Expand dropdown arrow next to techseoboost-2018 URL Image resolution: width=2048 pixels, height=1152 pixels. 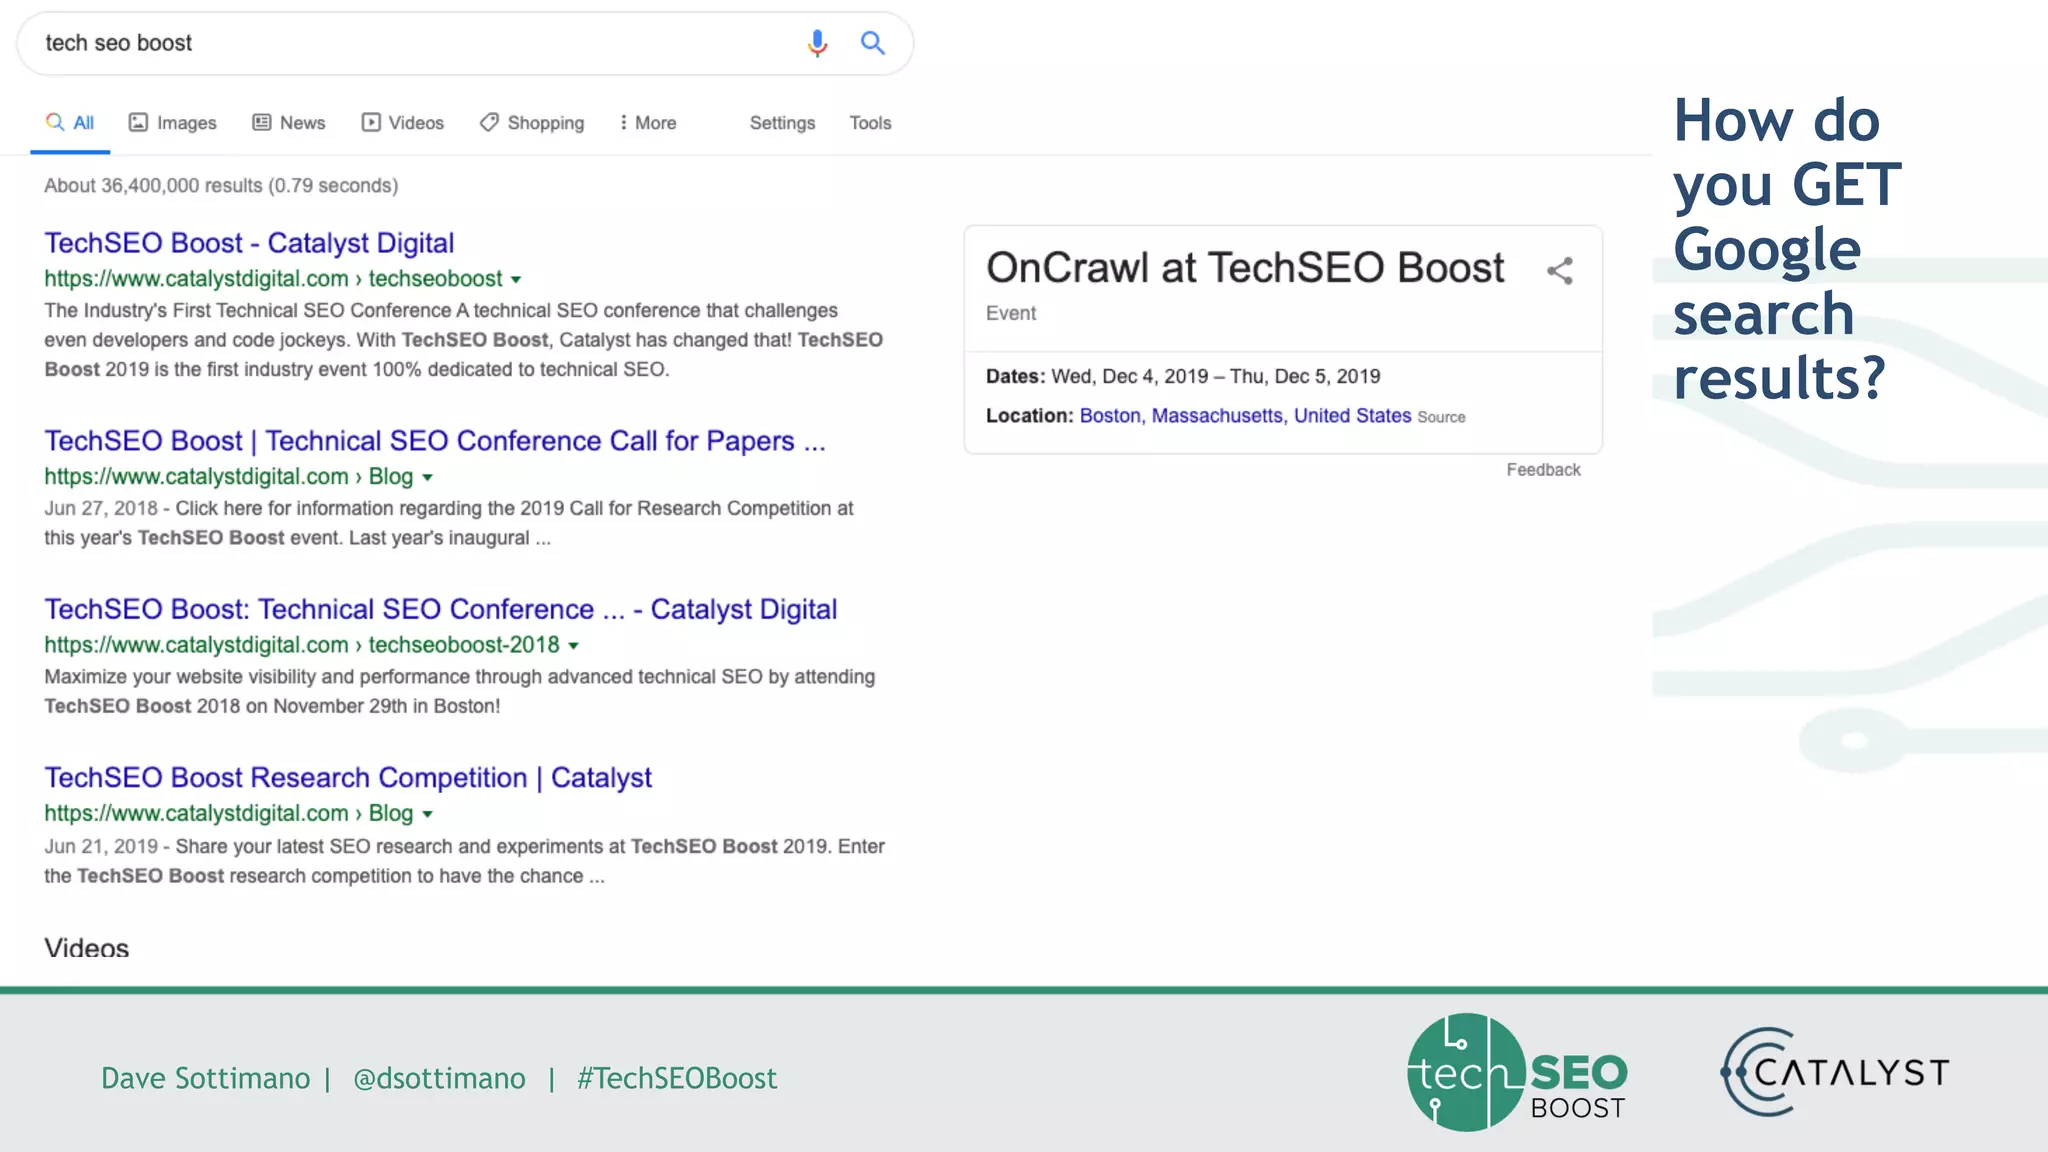(x=573, y=646)
